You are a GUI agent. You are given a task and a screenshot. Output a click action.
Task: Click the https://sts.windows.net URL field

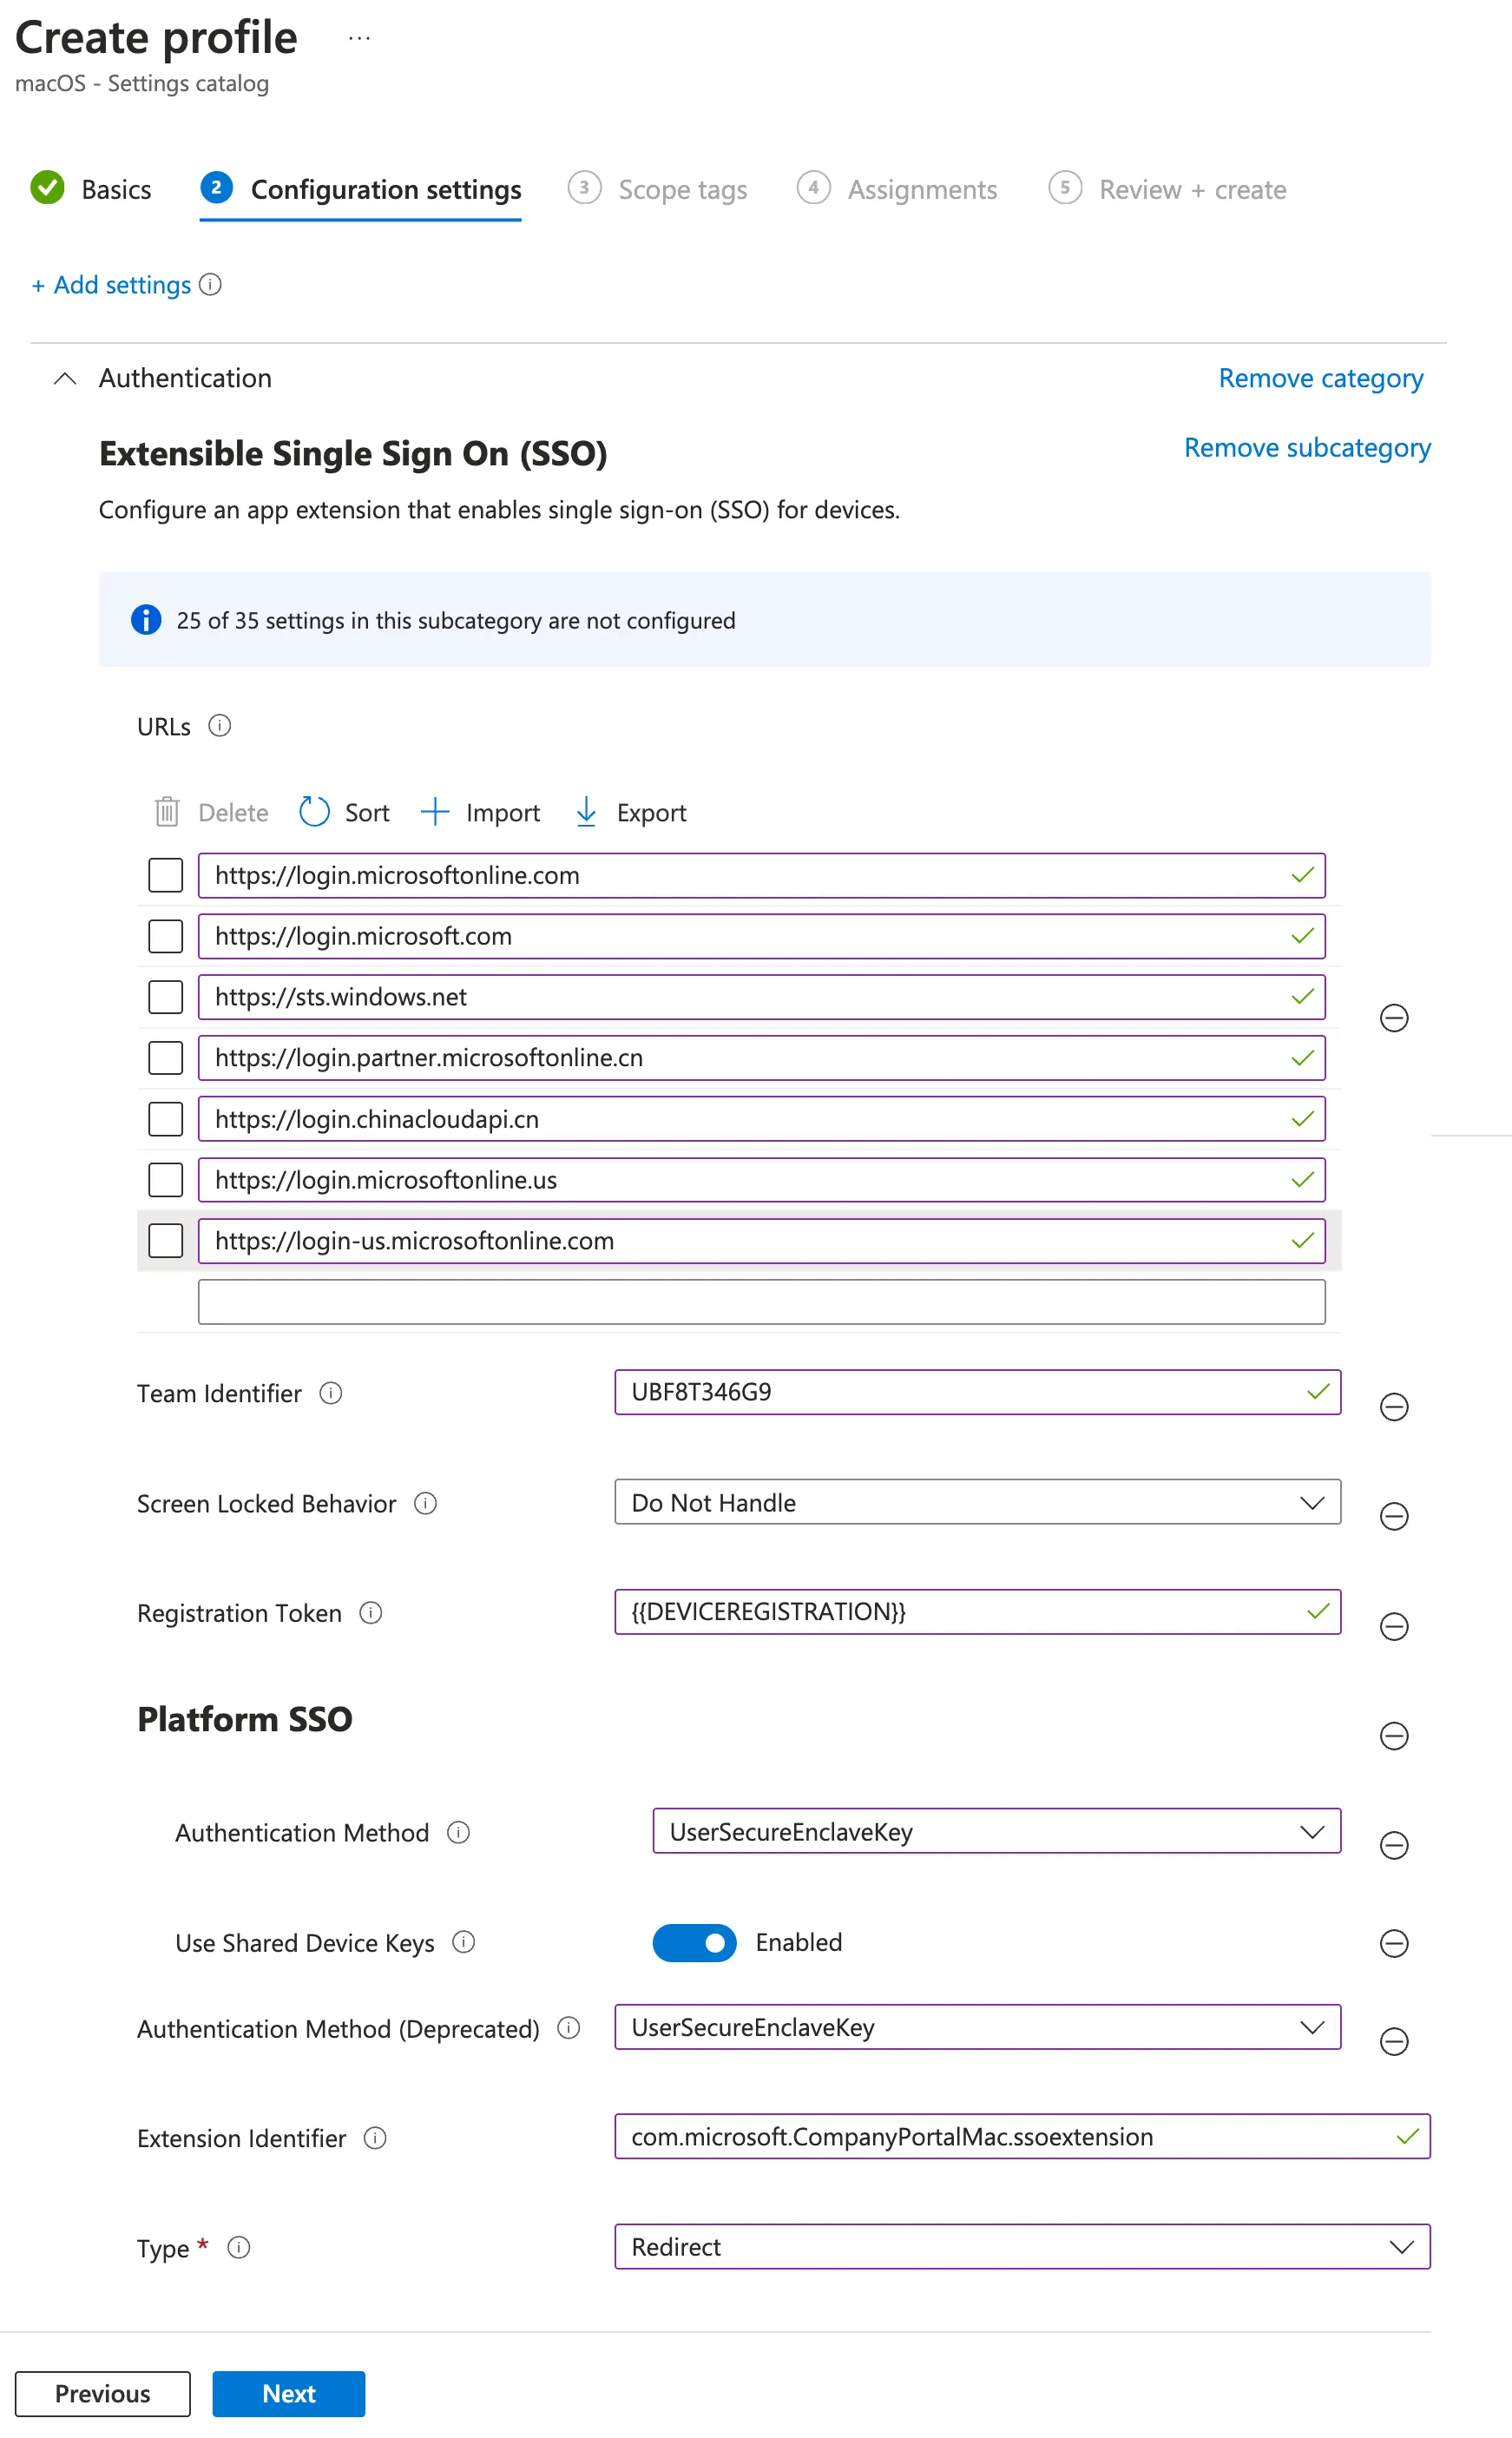click(762, 997)
